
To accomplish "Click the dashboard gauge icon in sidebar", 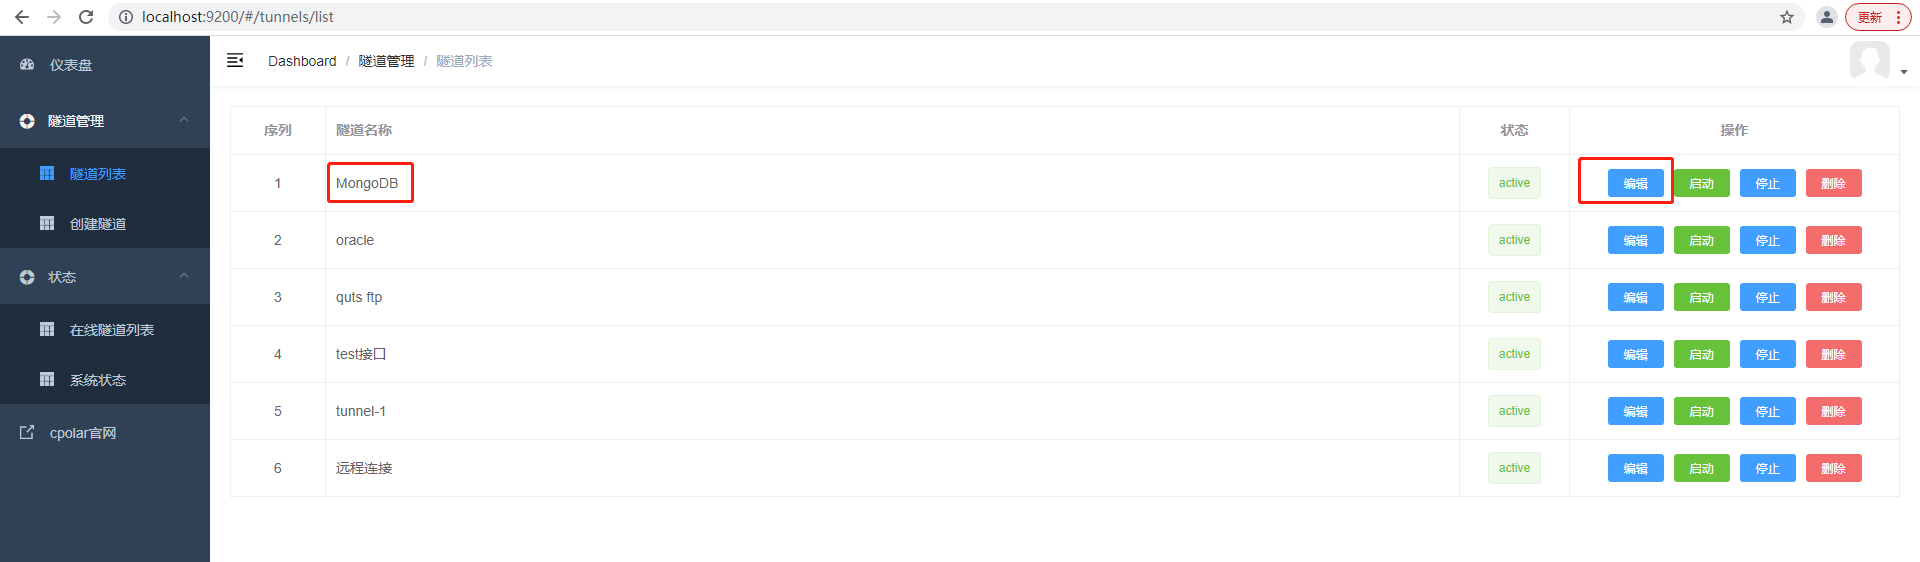I will click(x=27, y=65).
